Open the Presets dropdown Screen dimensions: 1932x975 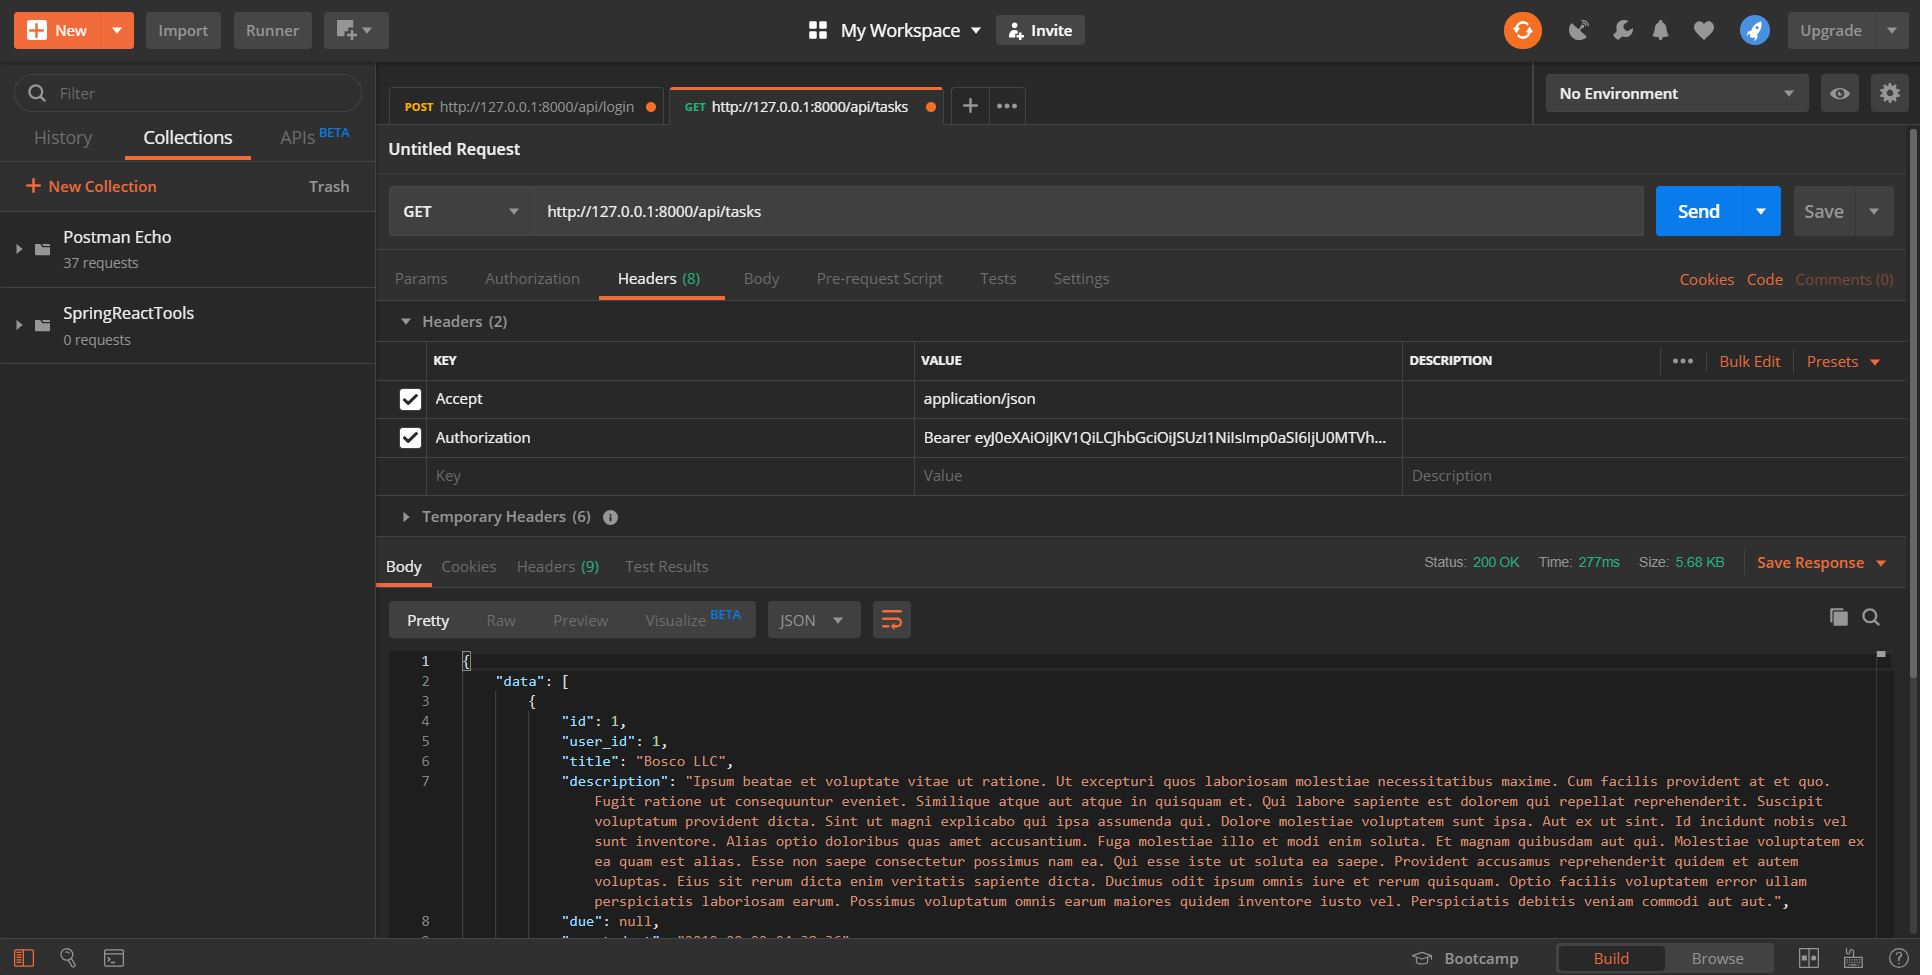pos(1843,361)
